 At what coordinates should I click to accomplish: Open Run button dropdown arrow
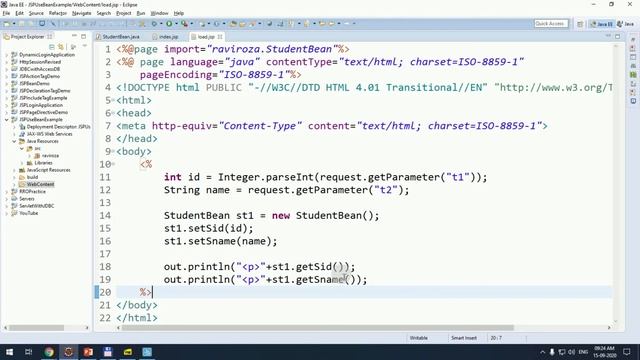[x=176, y=24]
